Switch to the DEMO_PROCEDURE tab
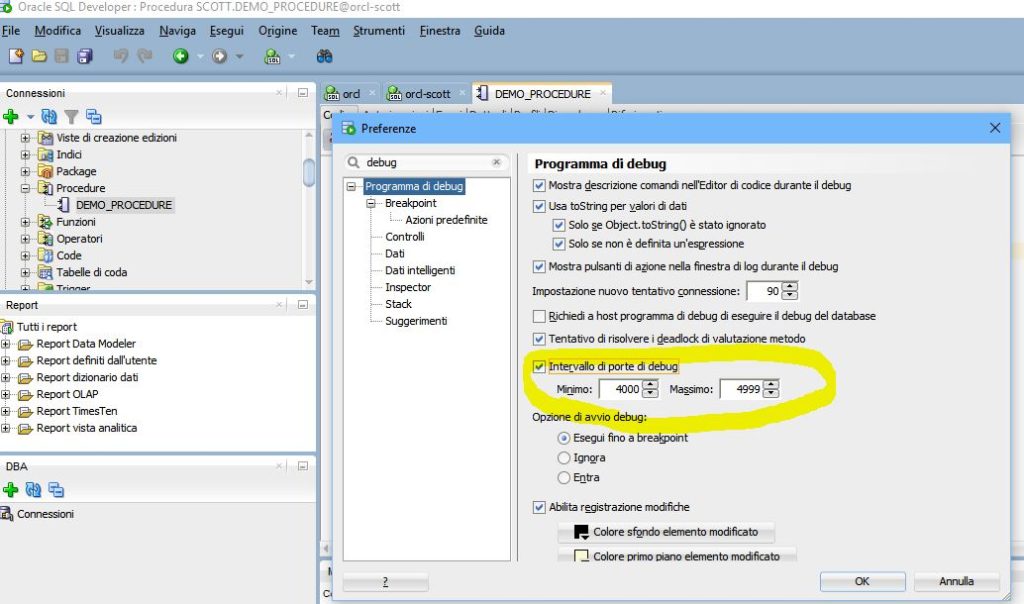The width and height of the screenshot is (1024, 604). pyautogui.click(x=542, y=93)
